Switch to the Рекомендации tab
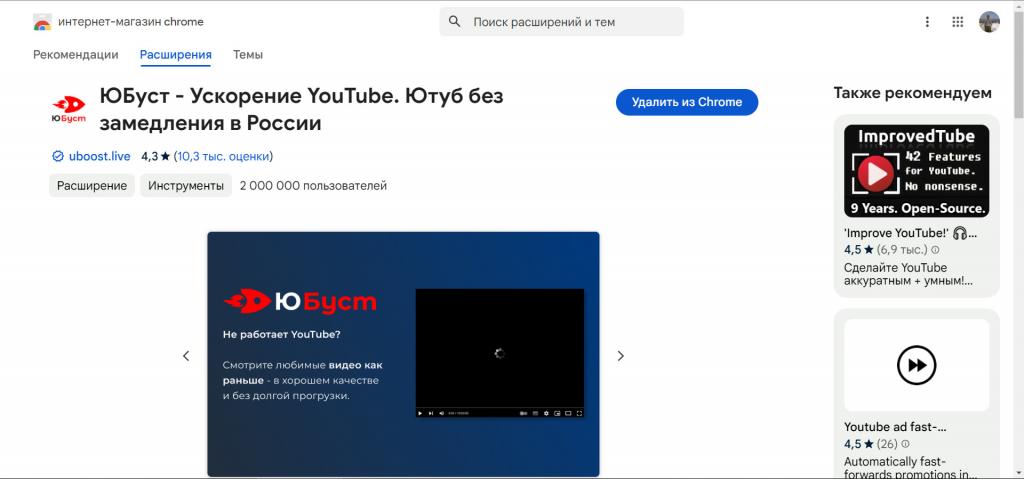1024x479 pixels. click(x=76, y=55)
